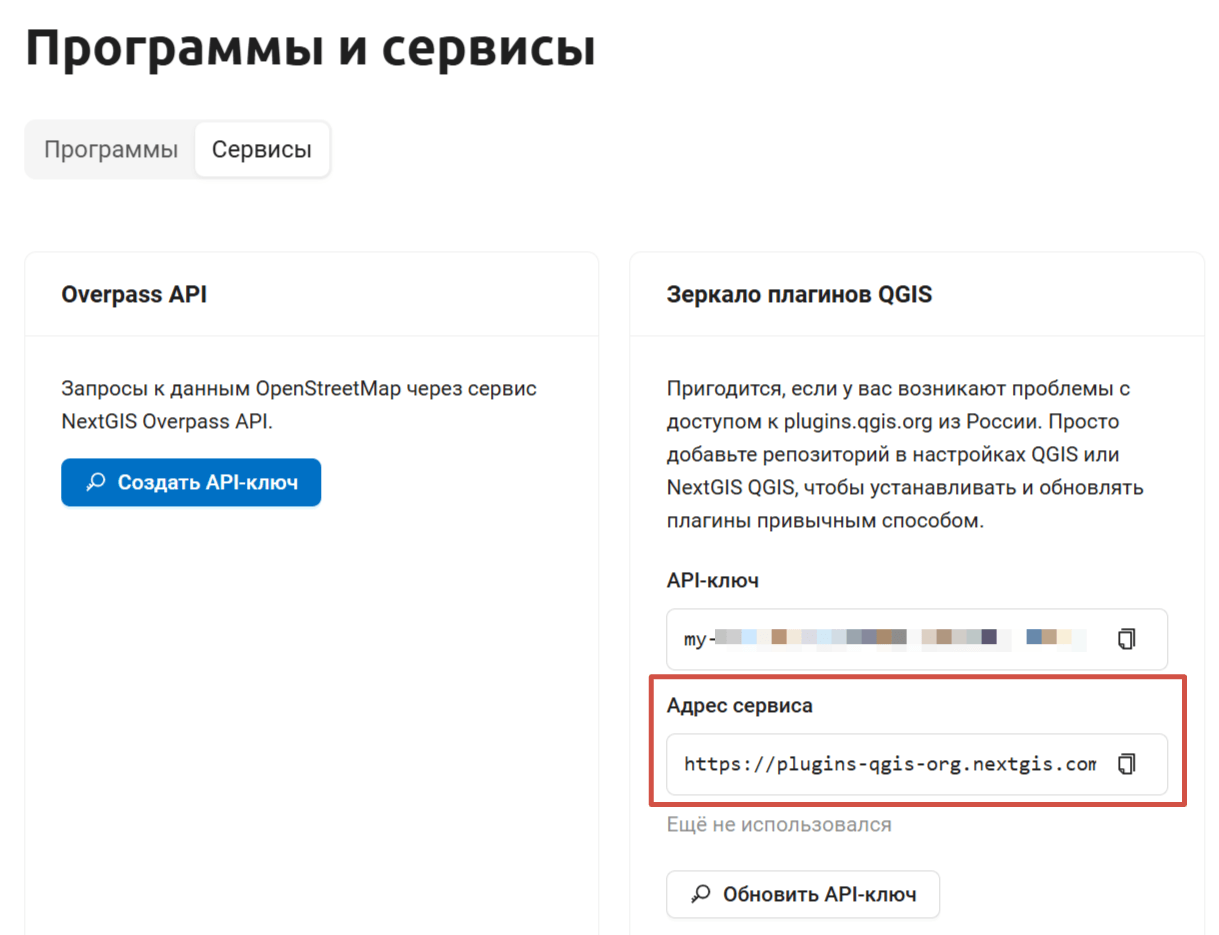This screenshot has width=1219, height=935.
Task: Click the API-ключ label above the key field
Action: (713, 581)
